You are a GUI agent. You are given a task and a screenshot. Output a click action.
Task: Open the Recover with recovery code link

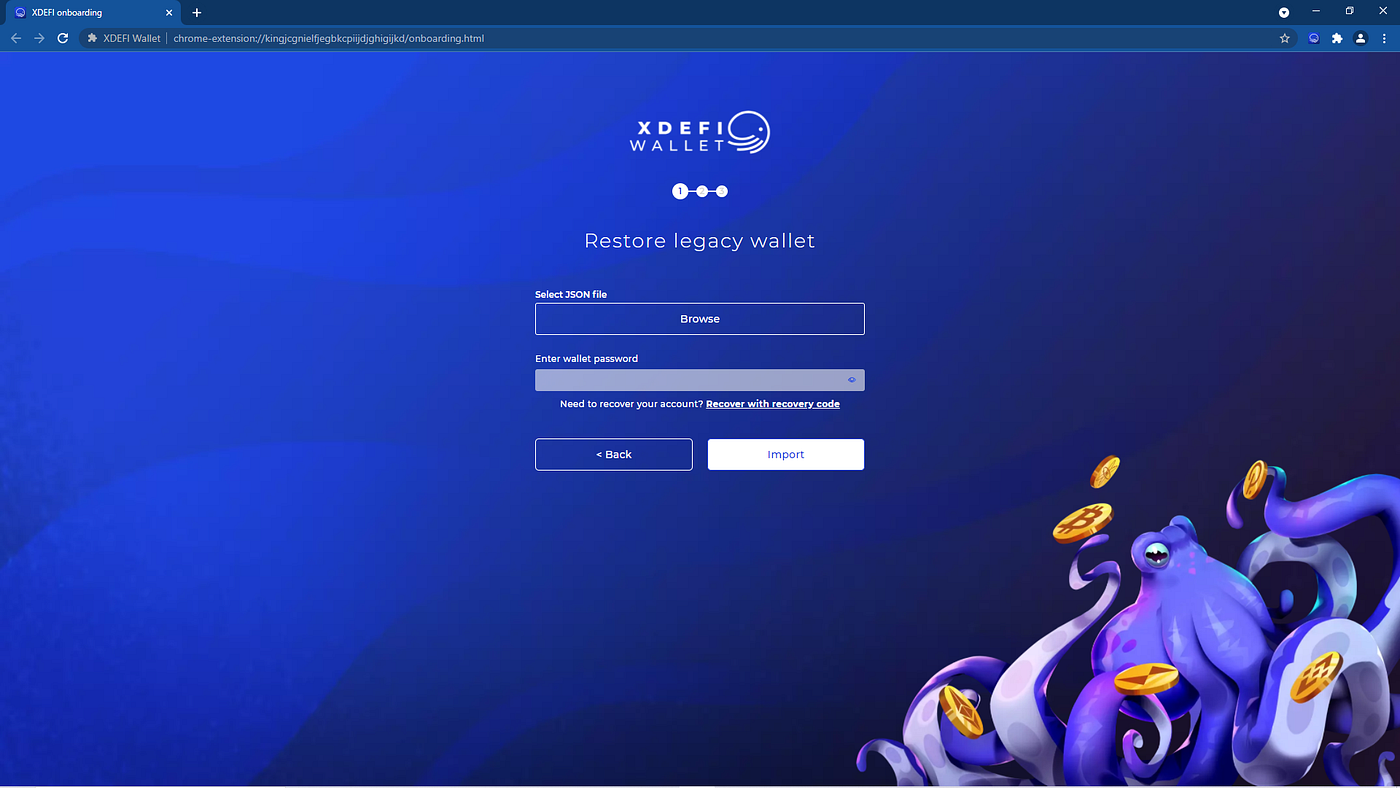pos(773,404)
